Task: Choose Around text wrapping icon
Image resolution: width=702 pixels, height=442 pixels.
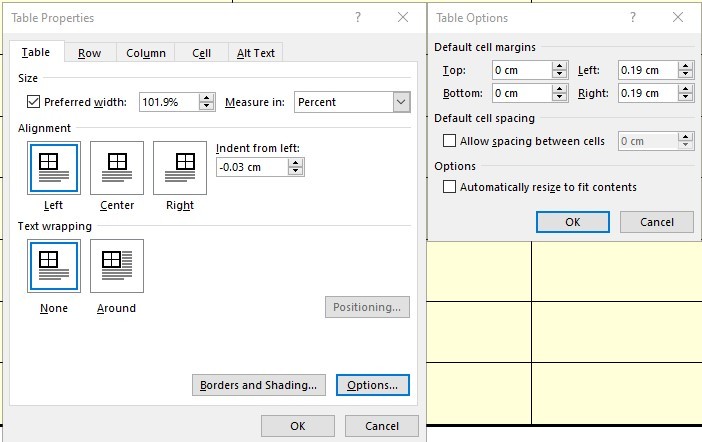Action: tap(117, 266)
